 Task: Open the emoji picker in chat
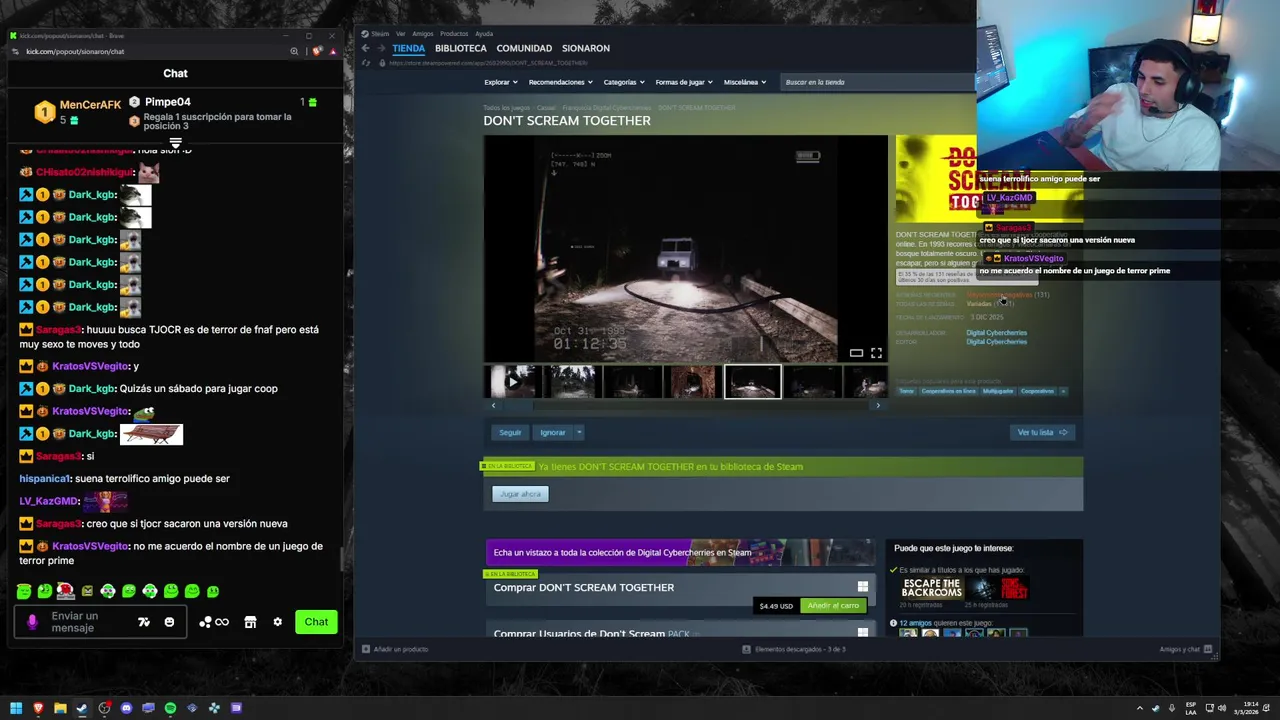169,622
